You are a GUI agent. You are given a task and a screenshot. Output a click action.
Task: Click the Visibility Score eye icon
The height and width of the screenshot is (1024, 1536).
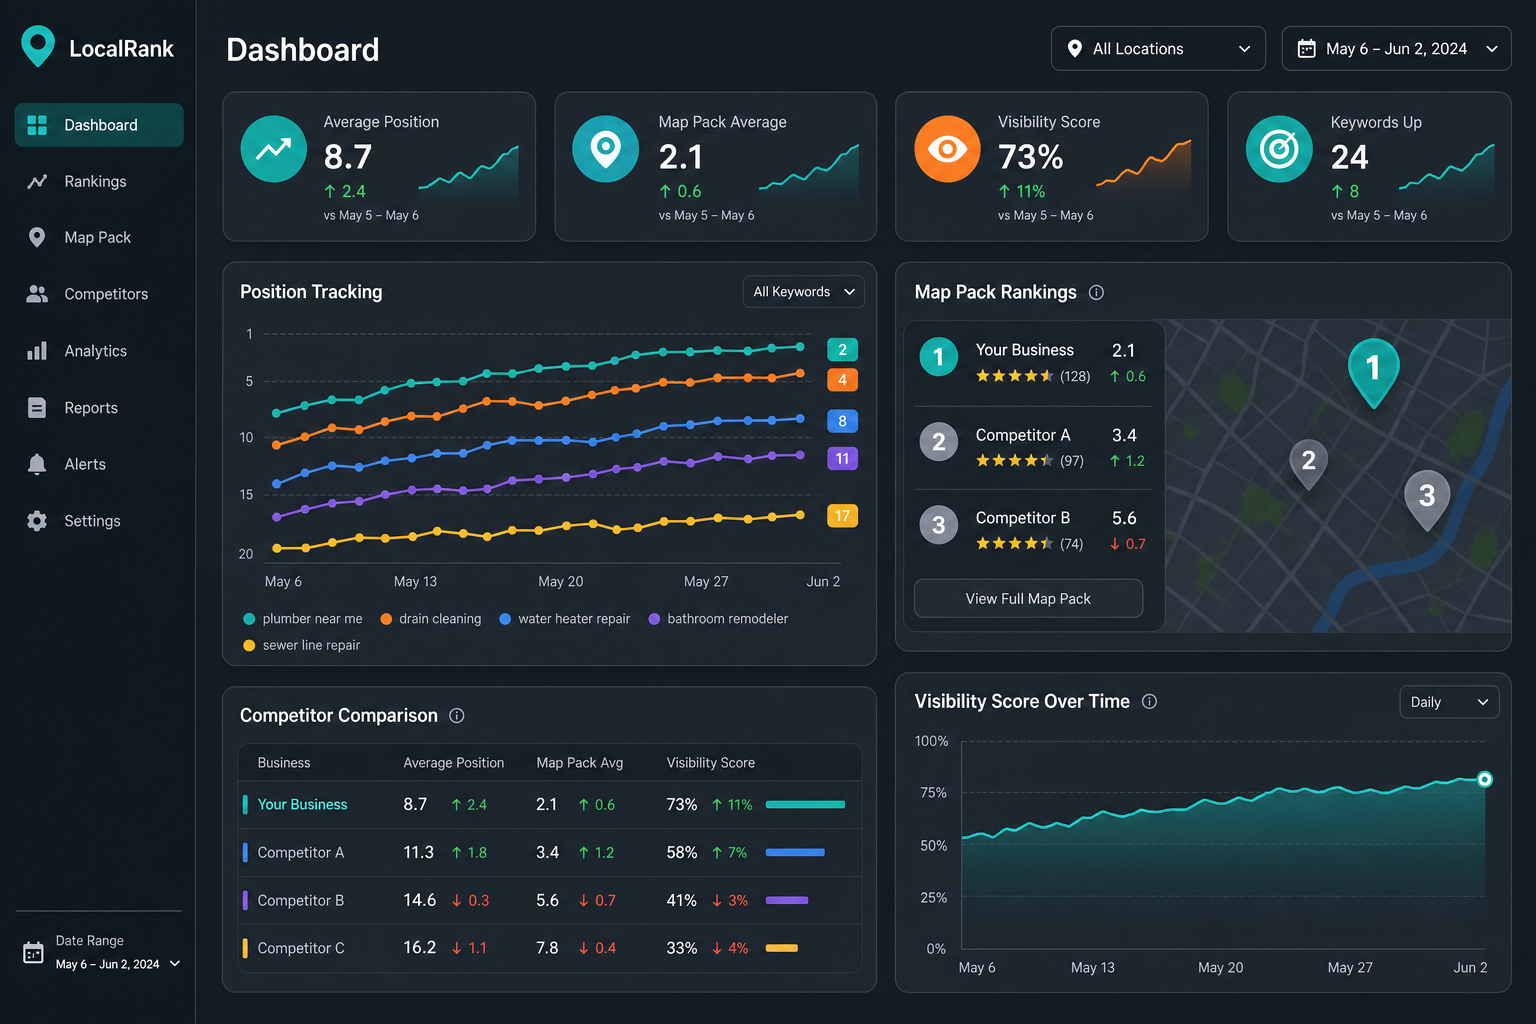pos(947,149)
